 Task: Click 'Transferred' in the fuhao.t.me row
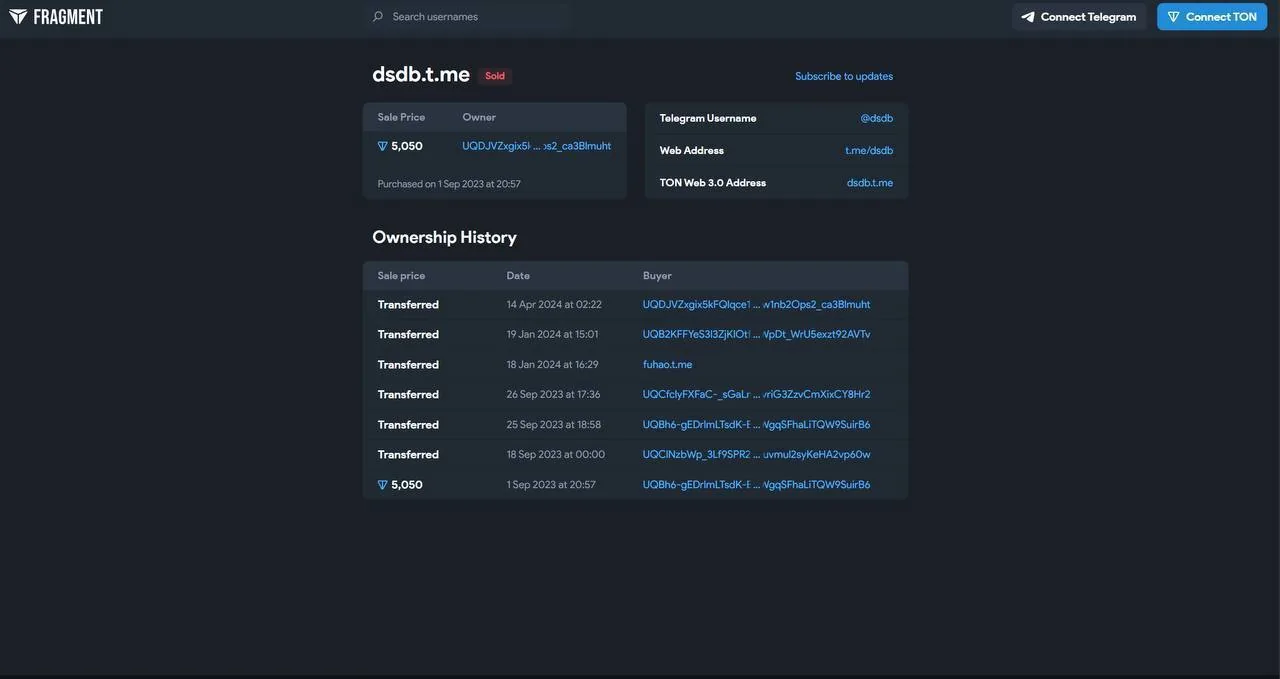408,365
